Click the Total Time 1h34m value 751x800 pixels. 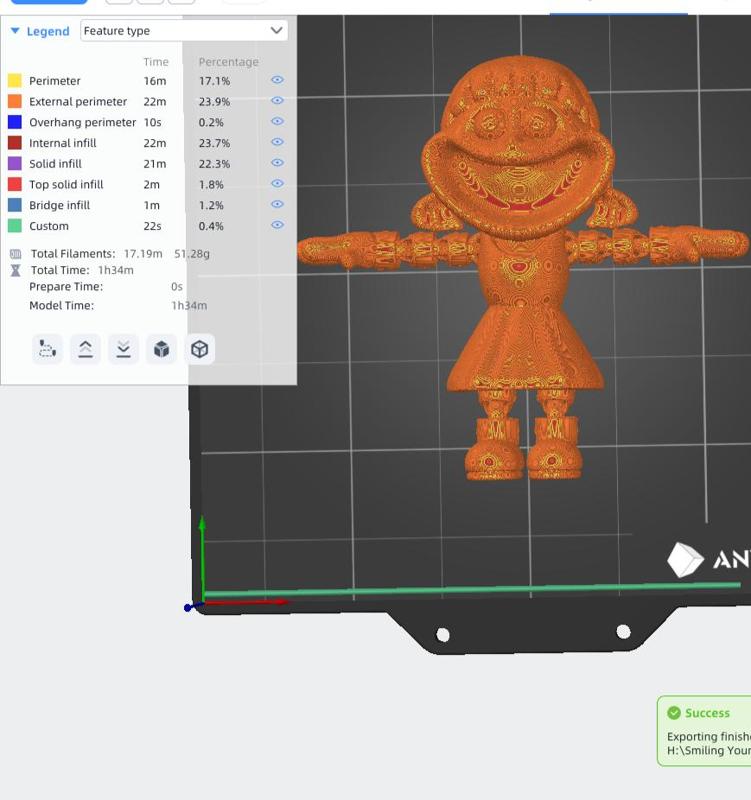tap(116, 270)
